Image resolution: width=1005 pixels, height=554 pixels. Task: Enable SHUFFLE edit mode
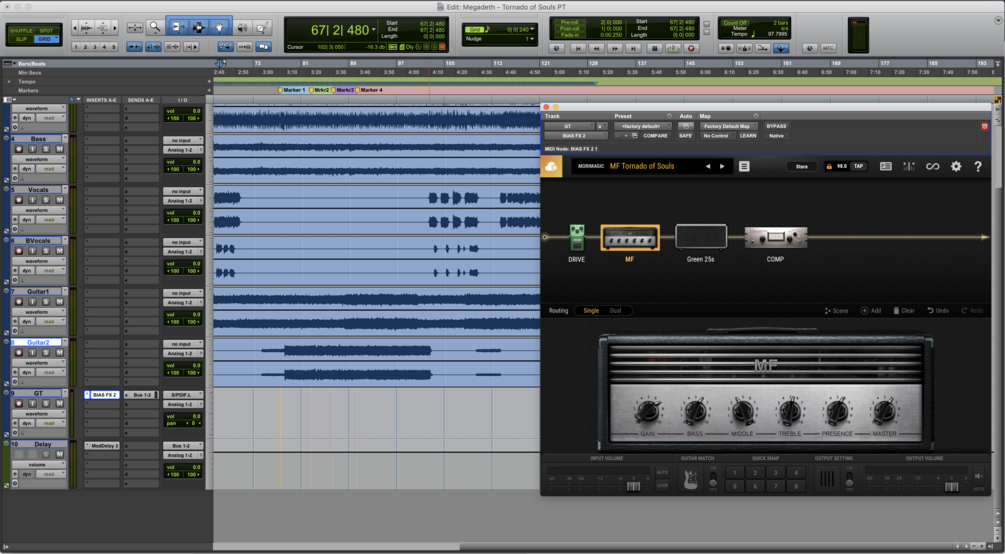pos(21,30)
